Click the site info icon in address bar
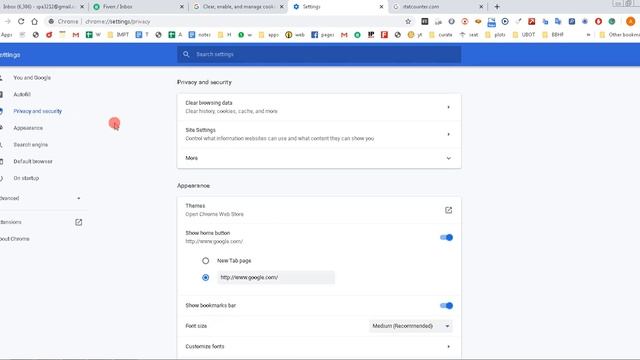 click(x=51, y=21)
